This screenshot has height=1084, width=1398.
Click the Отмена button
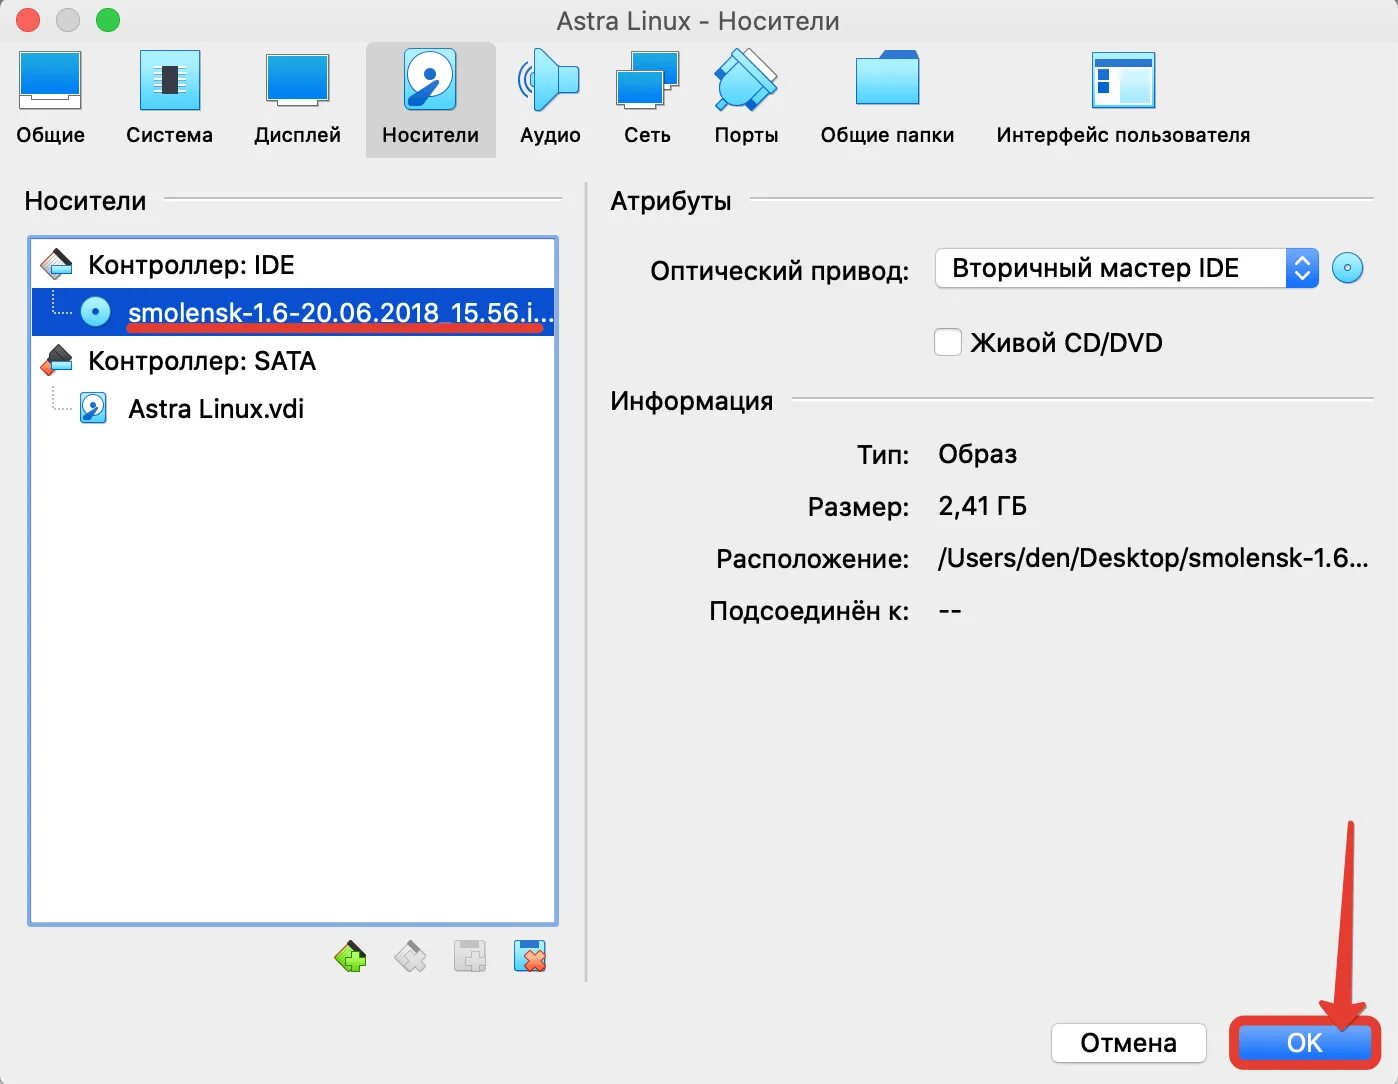pyautogui.click(x=1128, y=1043)
